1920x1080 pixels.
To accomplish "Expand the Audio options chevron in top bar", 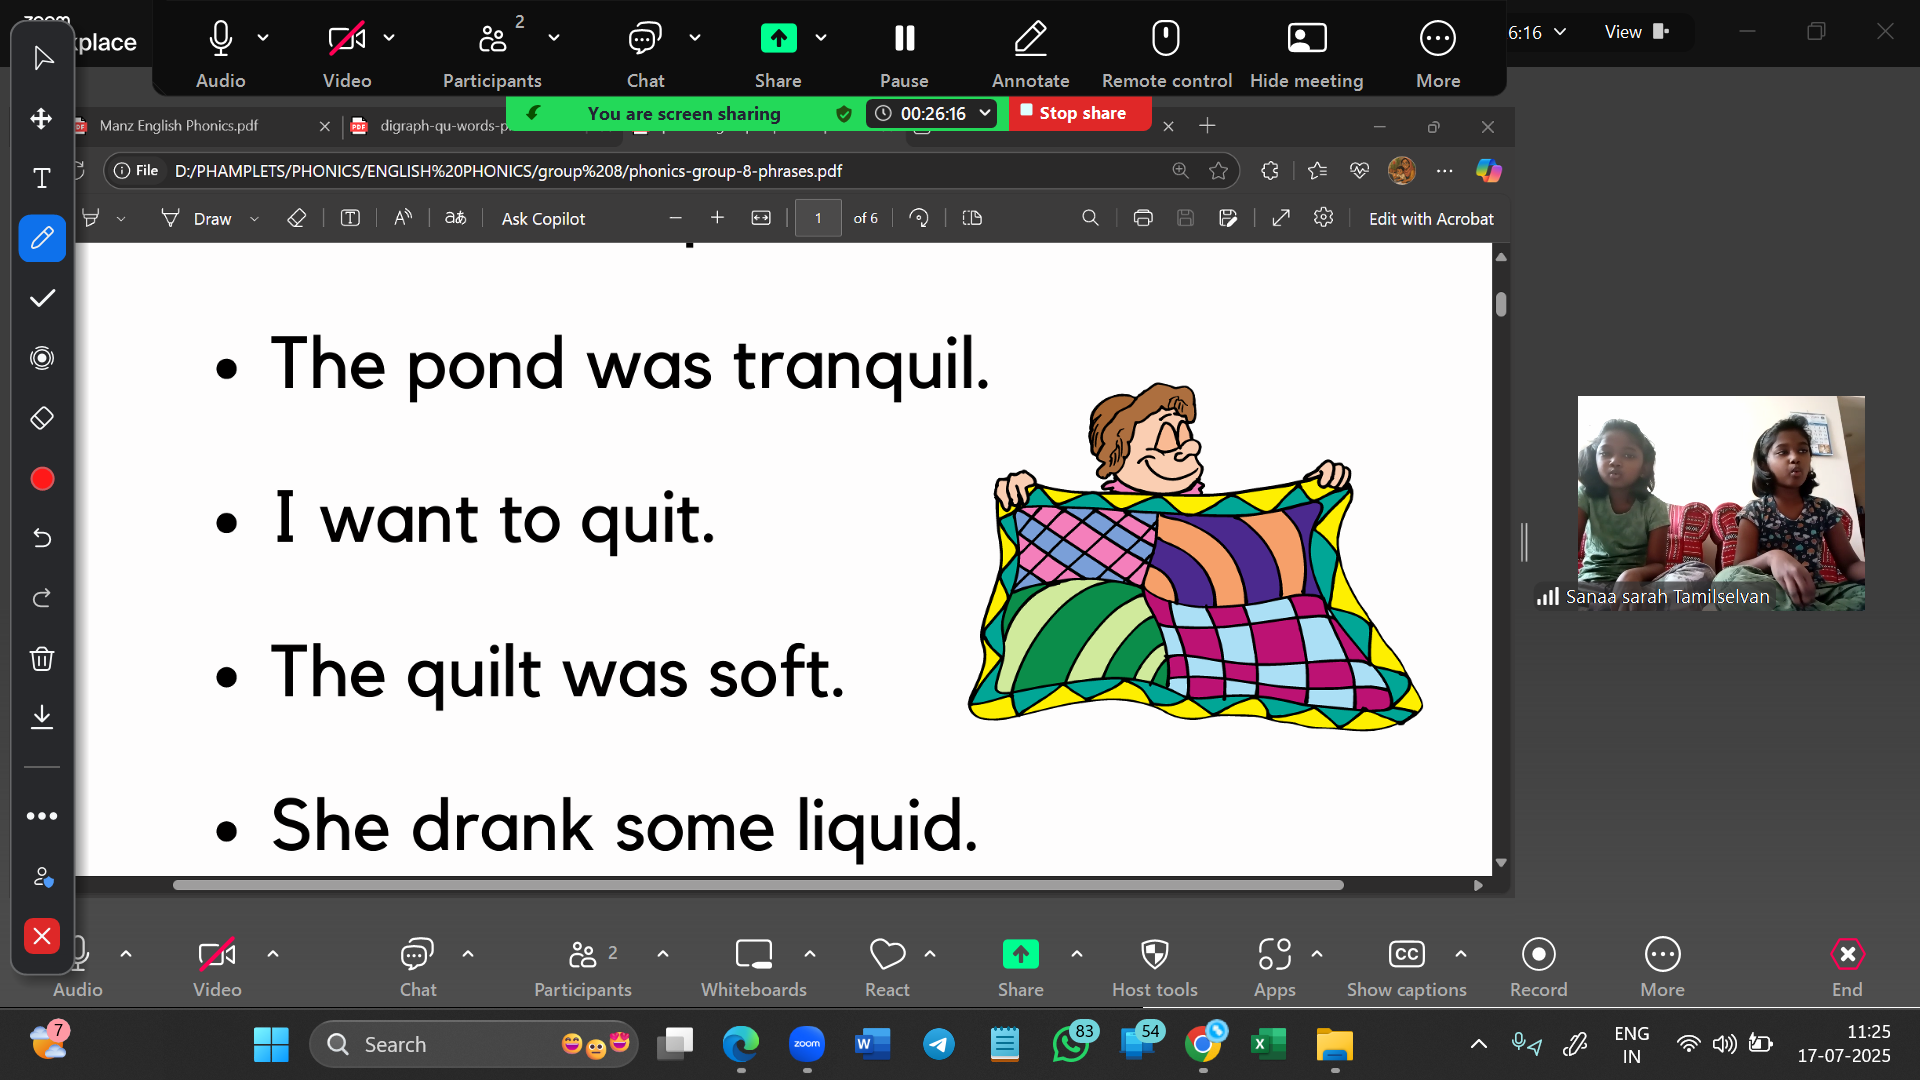I will click(x=263, y=38).
